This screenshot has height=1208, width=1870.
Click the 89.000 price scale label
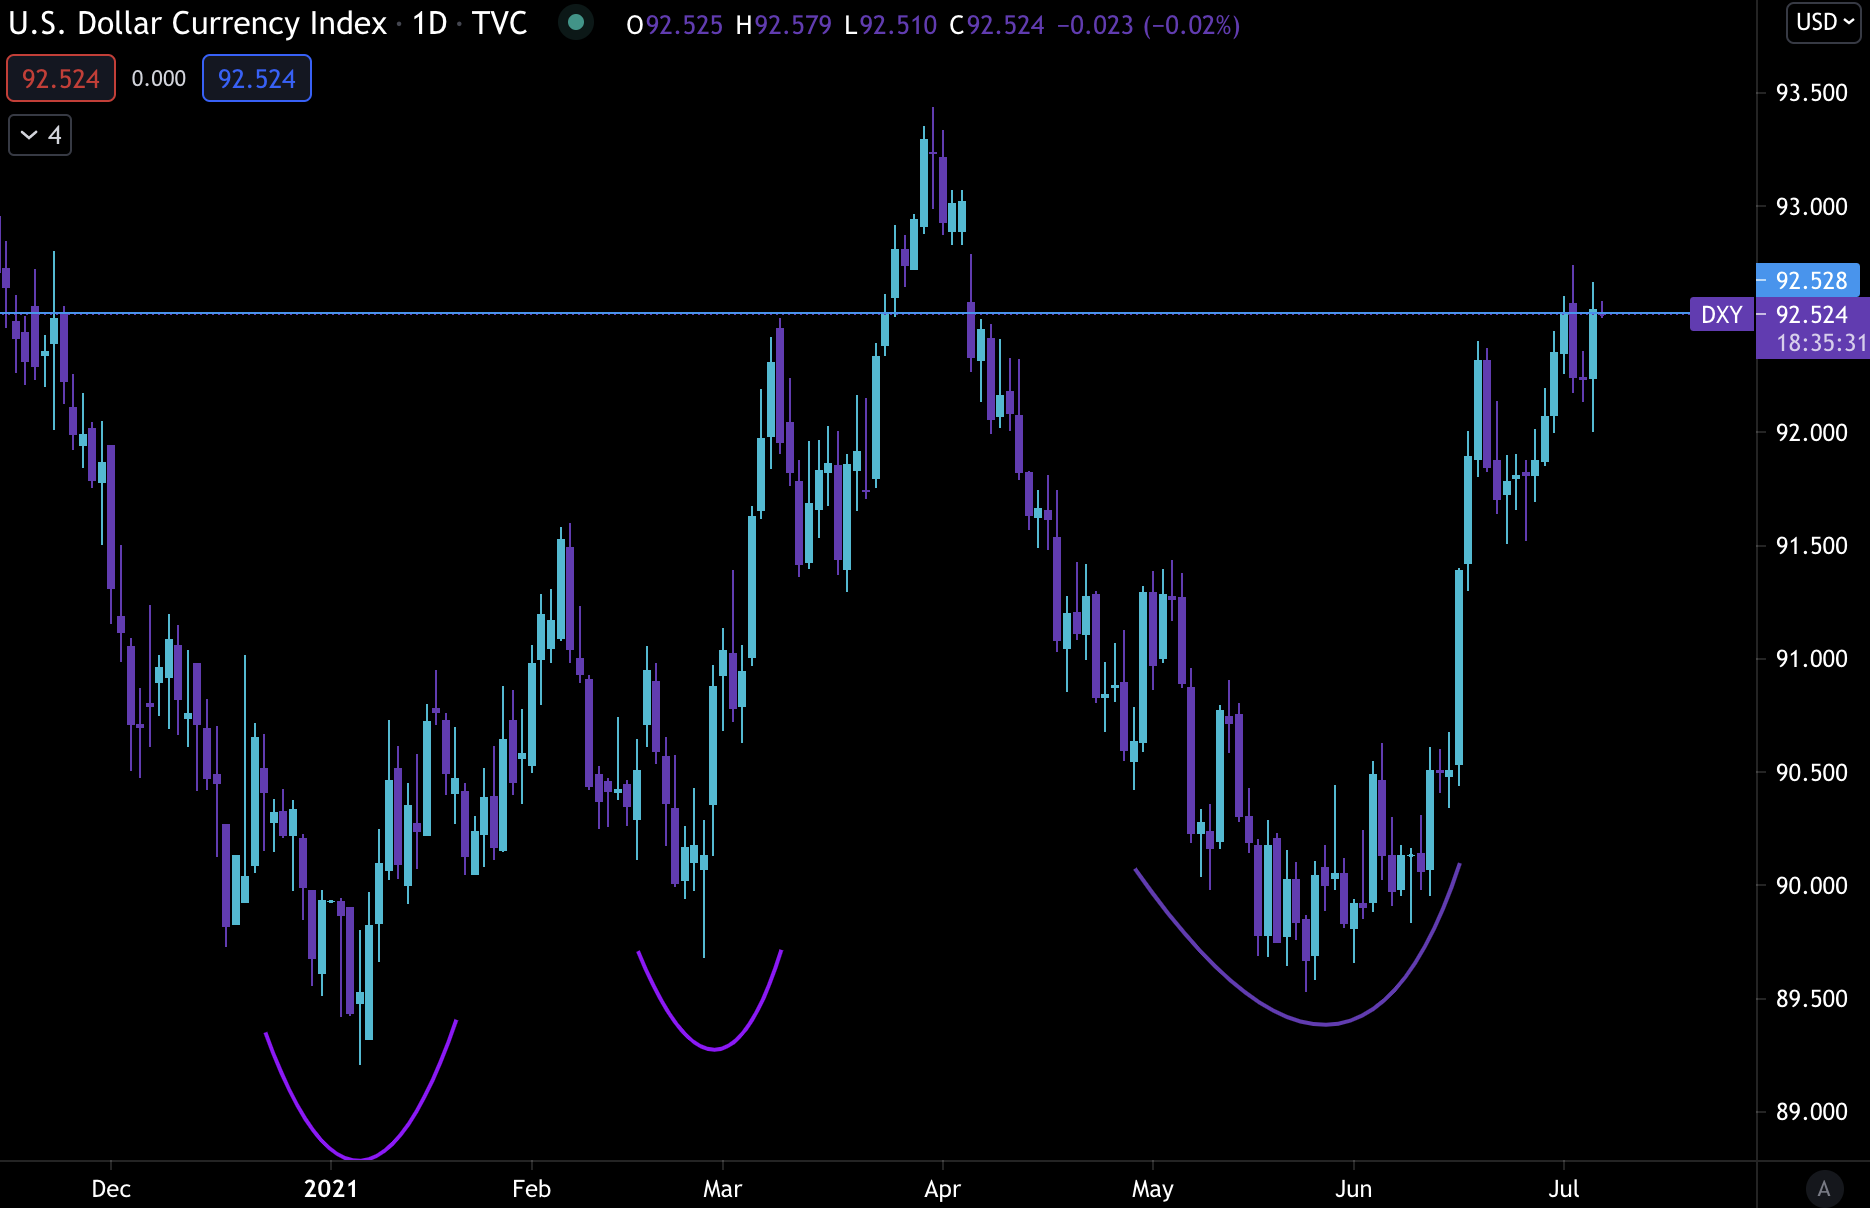[x=1811, y=1112]
